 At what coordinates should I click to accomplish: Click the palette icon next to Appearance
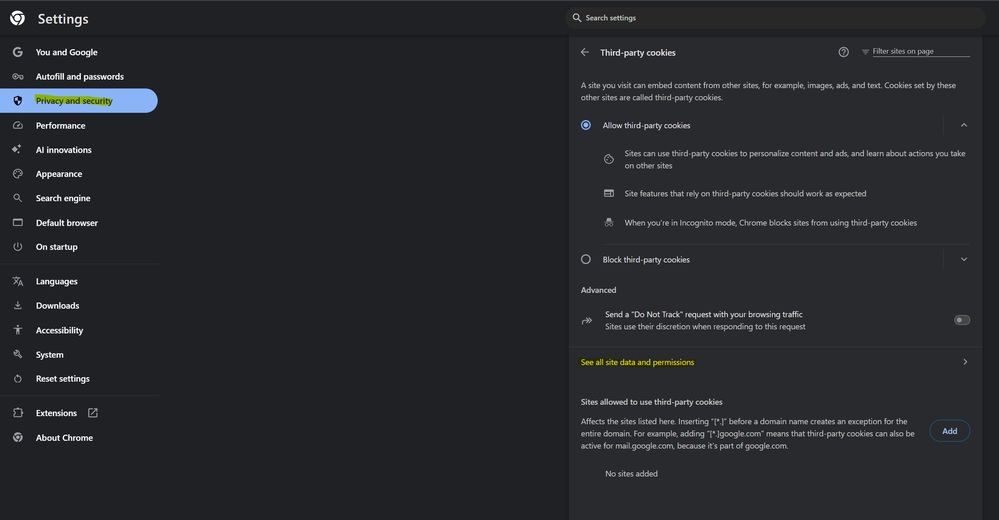click(x=18, y=174)
